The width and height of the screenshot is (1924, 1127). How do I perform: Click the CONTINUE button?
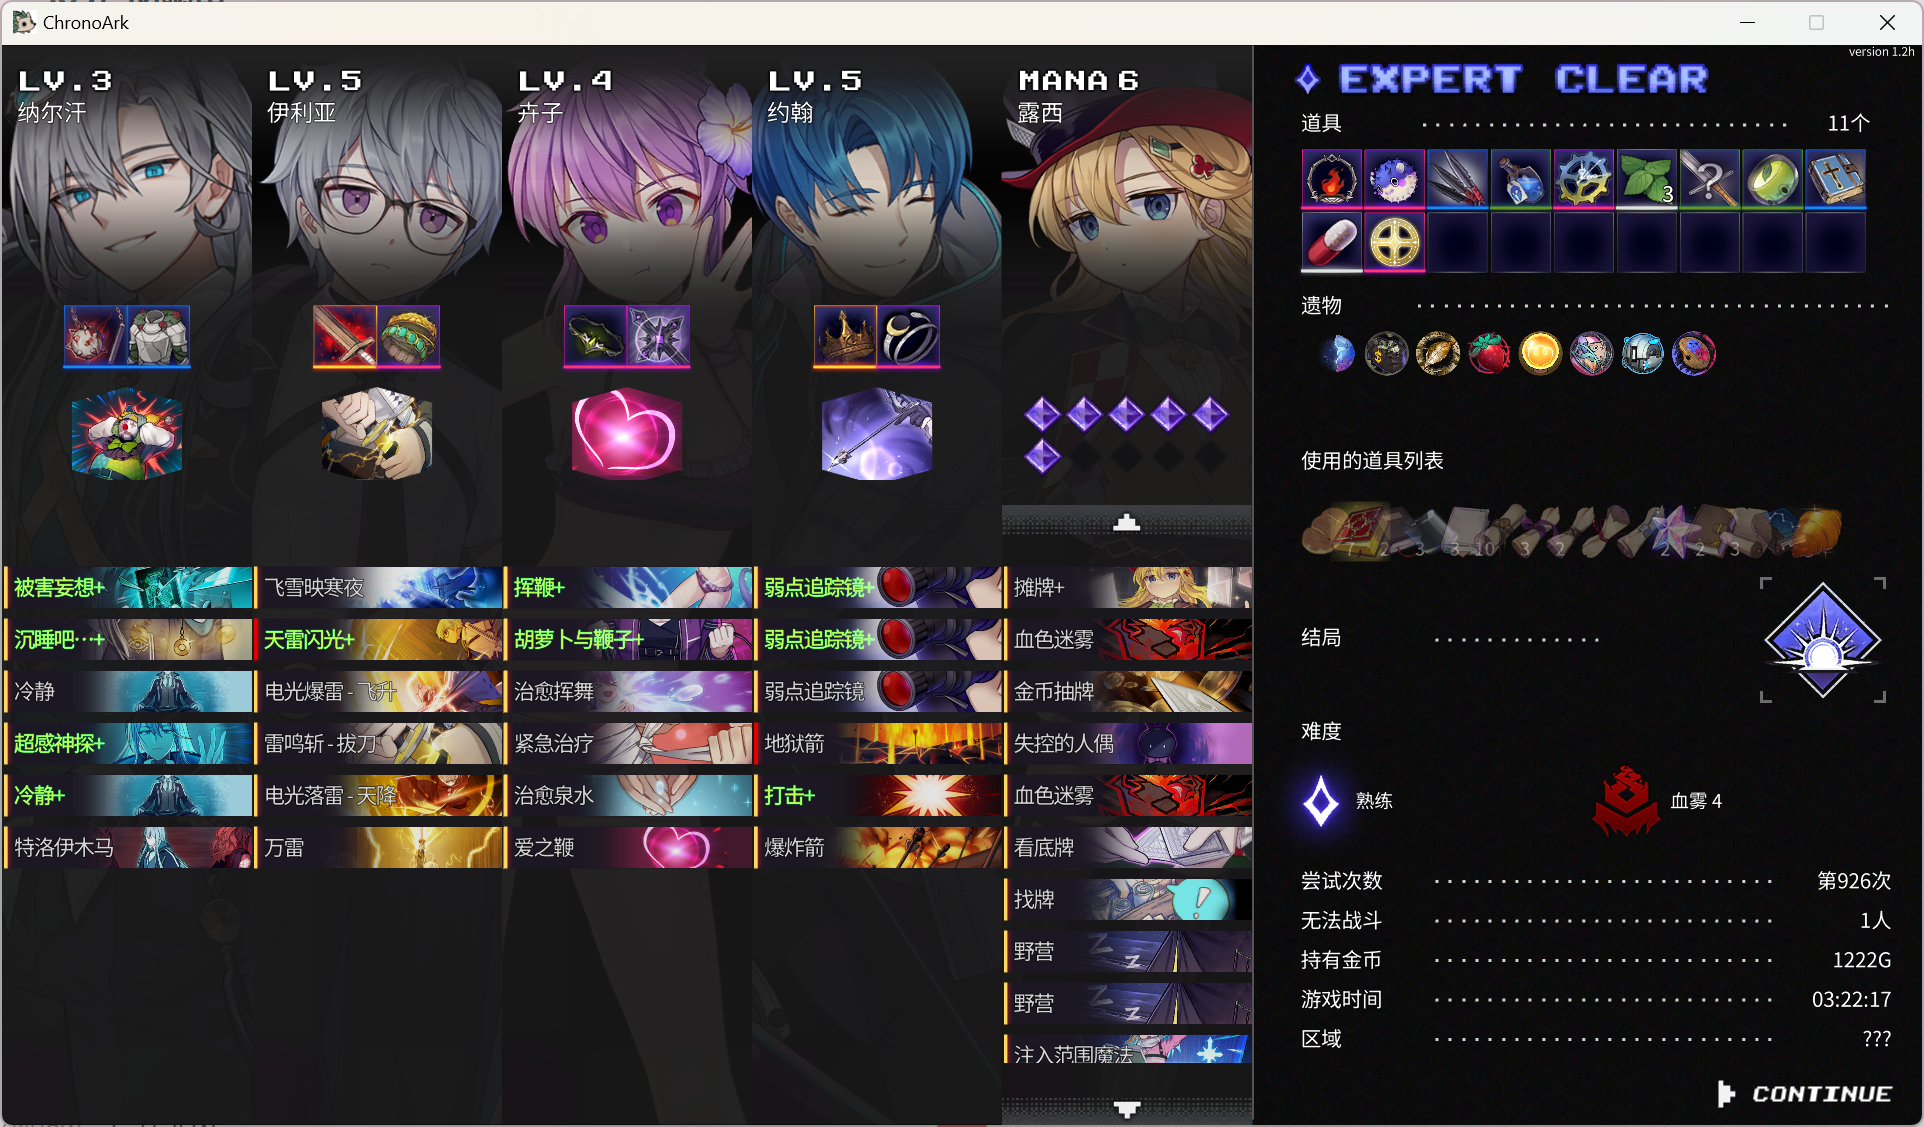(x=1805, y=1094)
